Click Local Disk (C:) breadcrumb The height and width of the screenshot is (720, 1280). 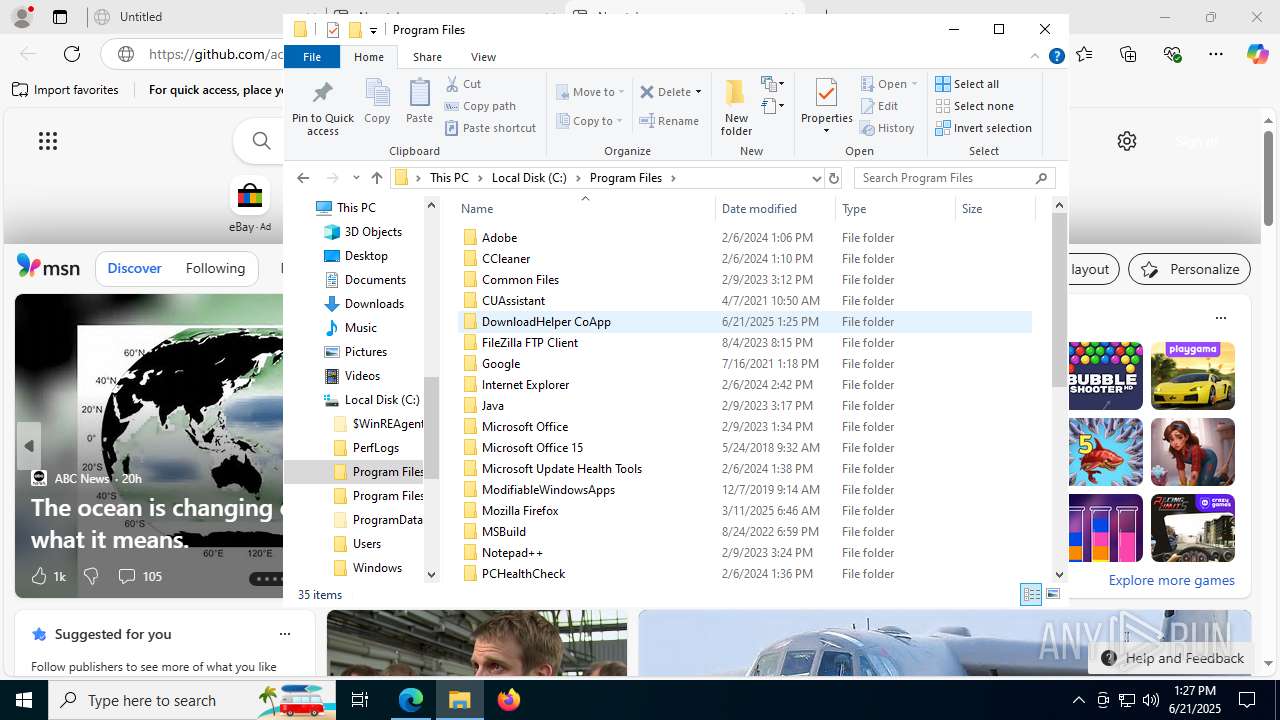point(529,178)
